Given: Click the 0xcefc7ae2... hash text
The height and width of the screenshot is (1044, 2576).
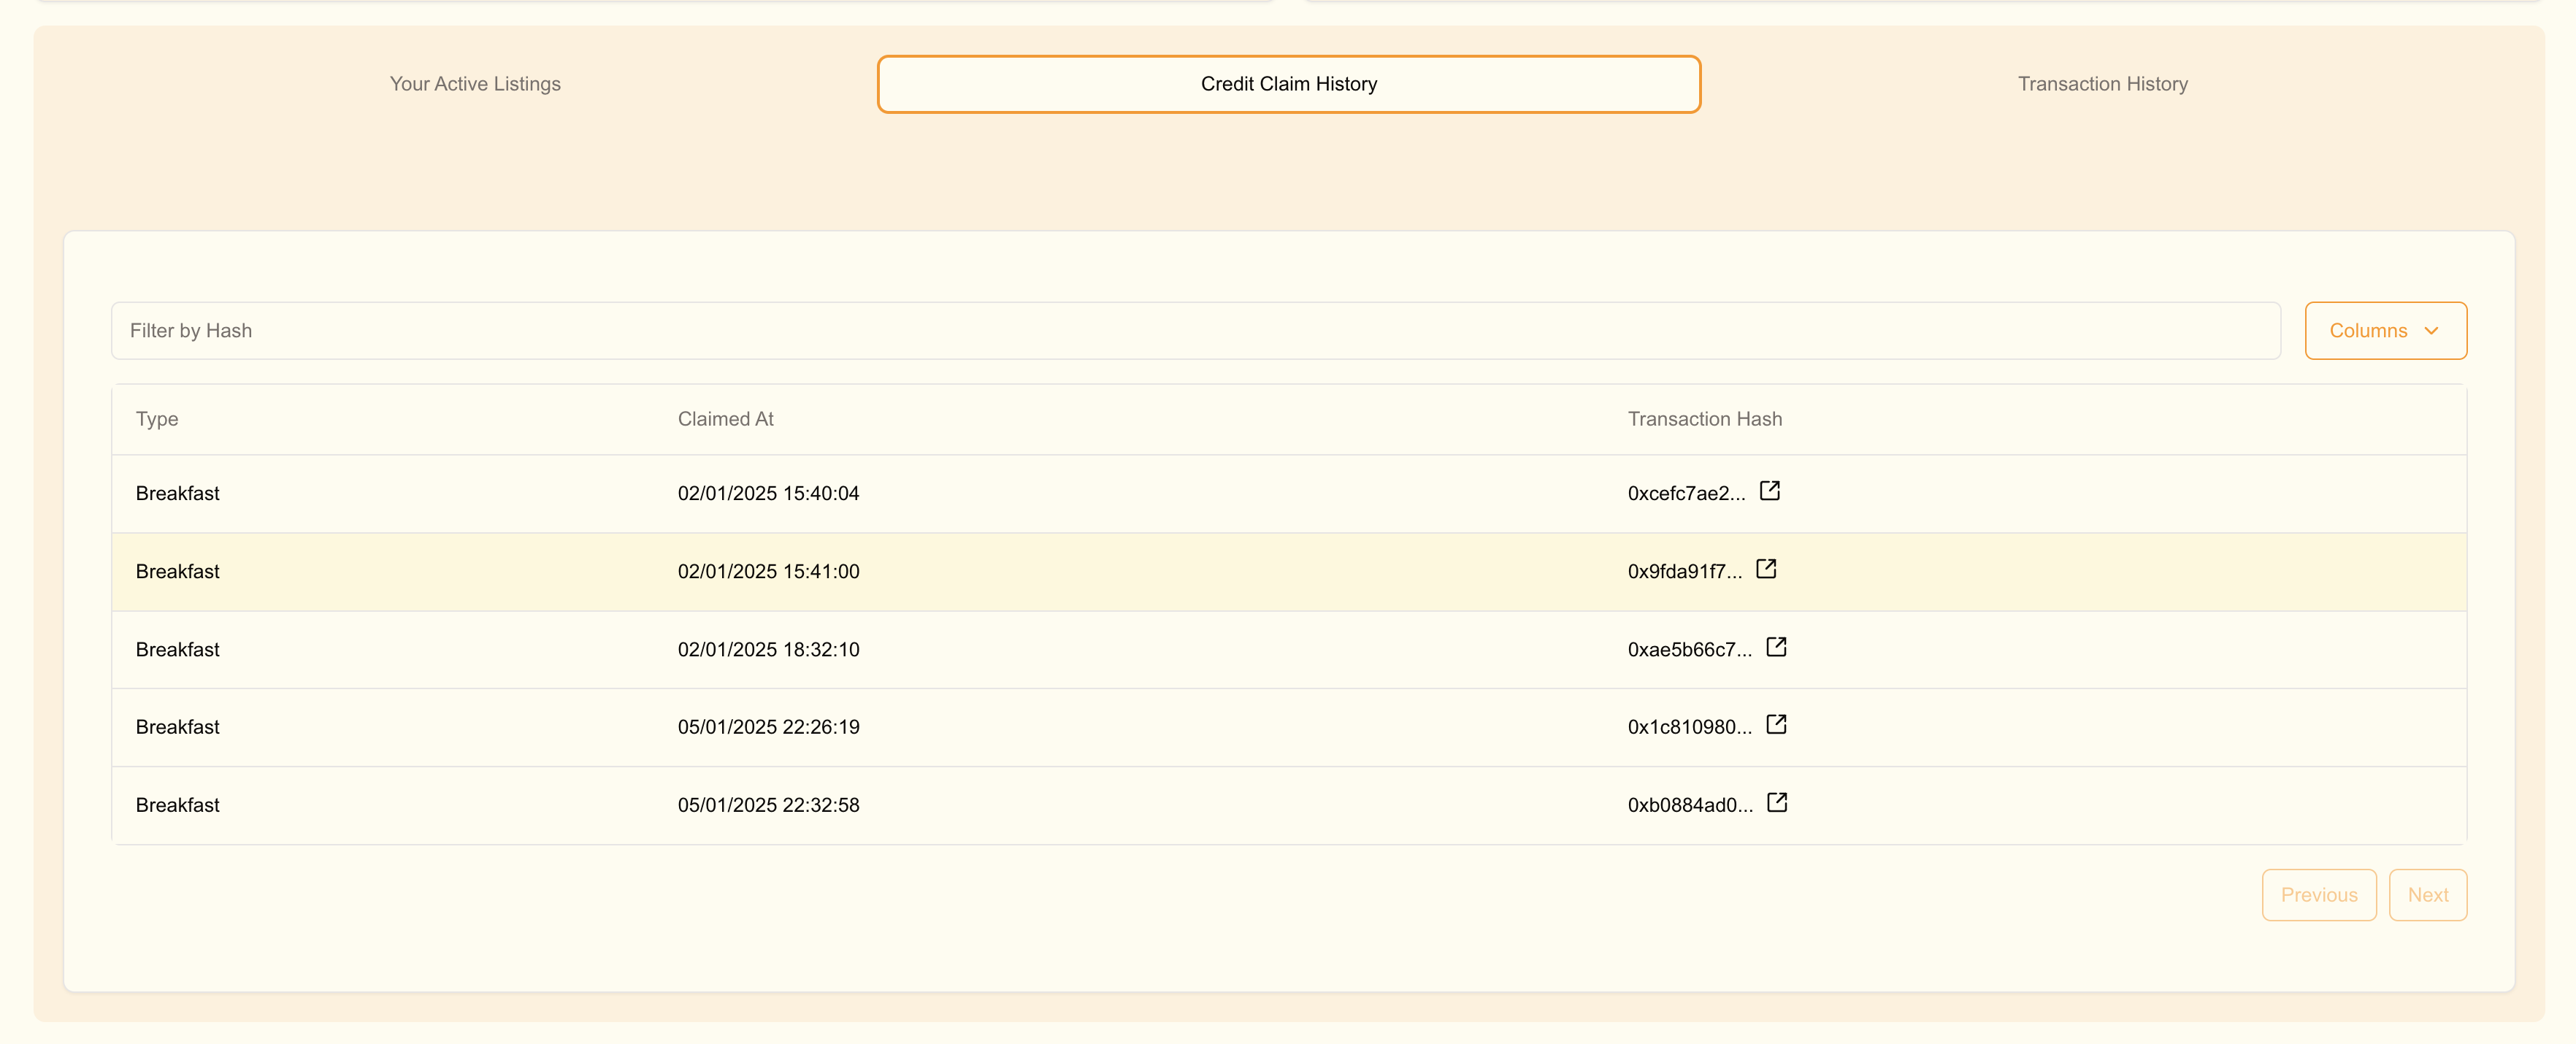Looking at the screenshot, I should pos(1686,493).
